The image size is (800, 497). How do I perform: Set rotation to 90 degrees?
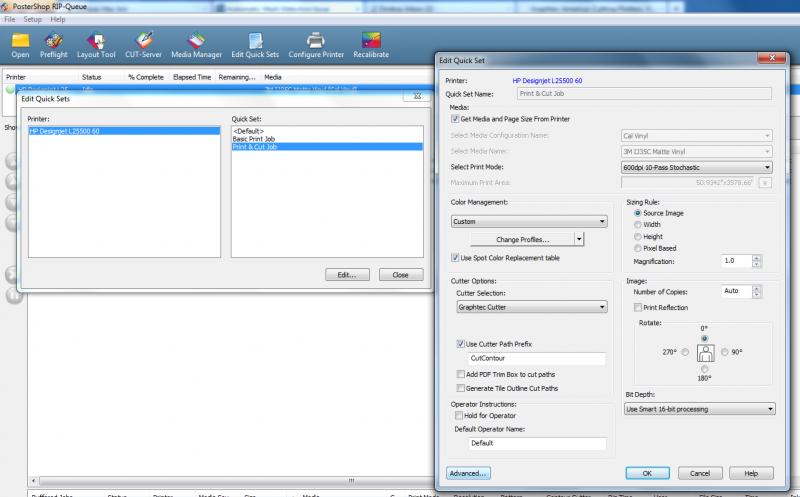[x=724, y=352]
